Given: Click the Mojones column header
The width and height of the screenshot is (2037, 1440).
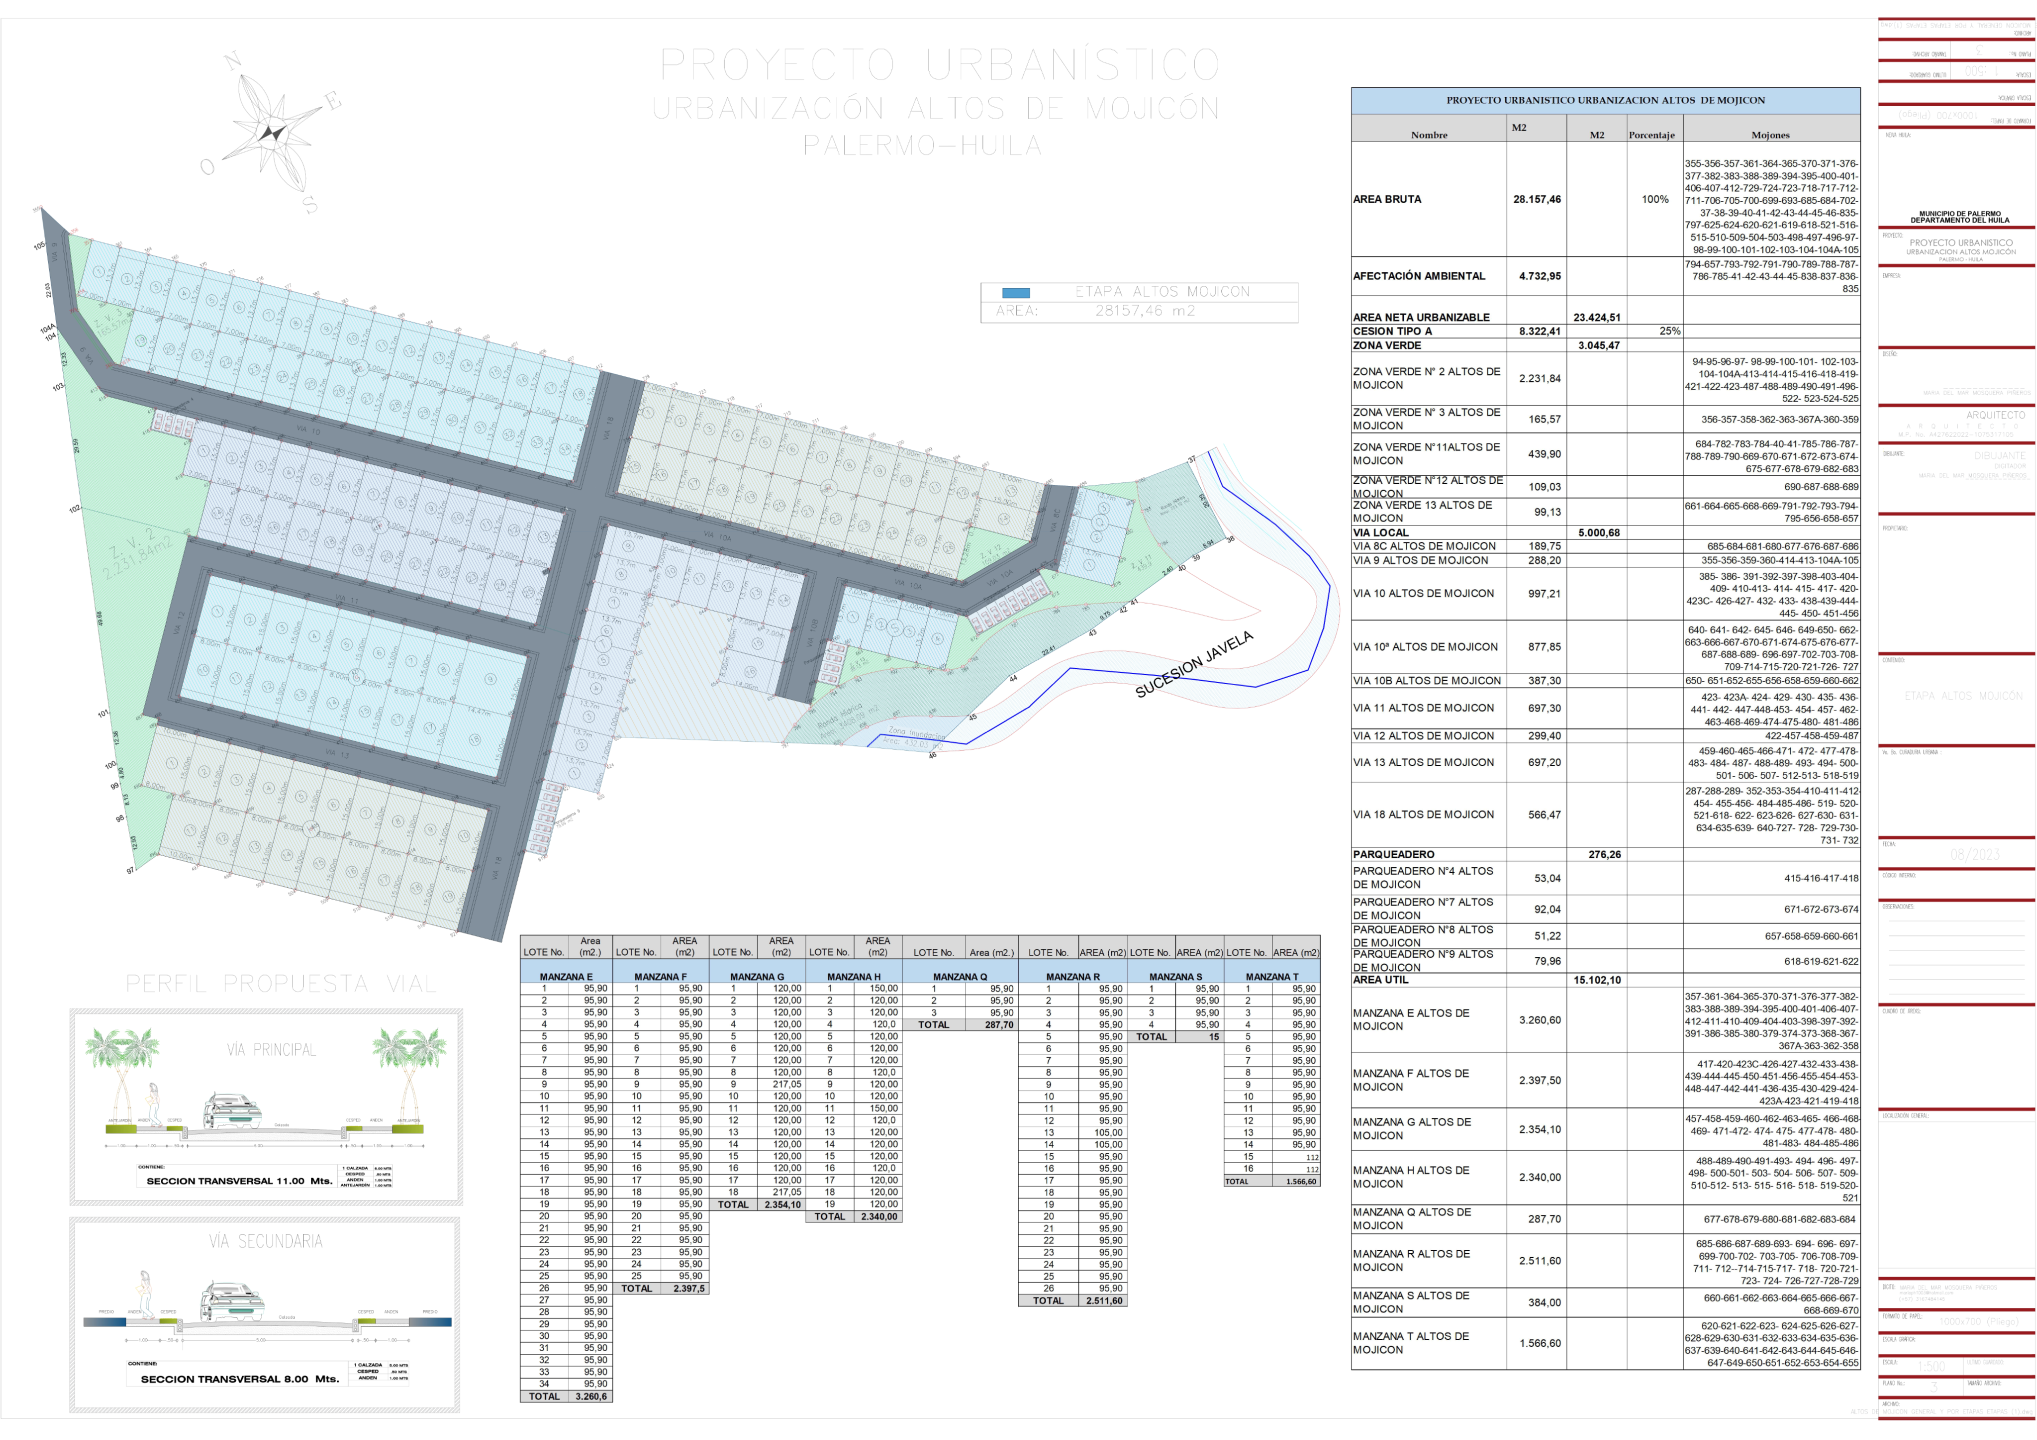Looking at the screenshot, I should pyautogui.click(x=1770, y=135).
